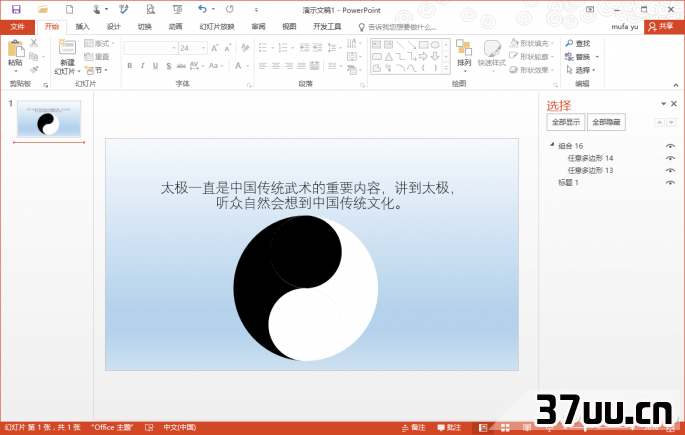Apply strikethrough abc icon
Image resolution: width=685 pixels, height=435 pixels.
coord(181,66)
